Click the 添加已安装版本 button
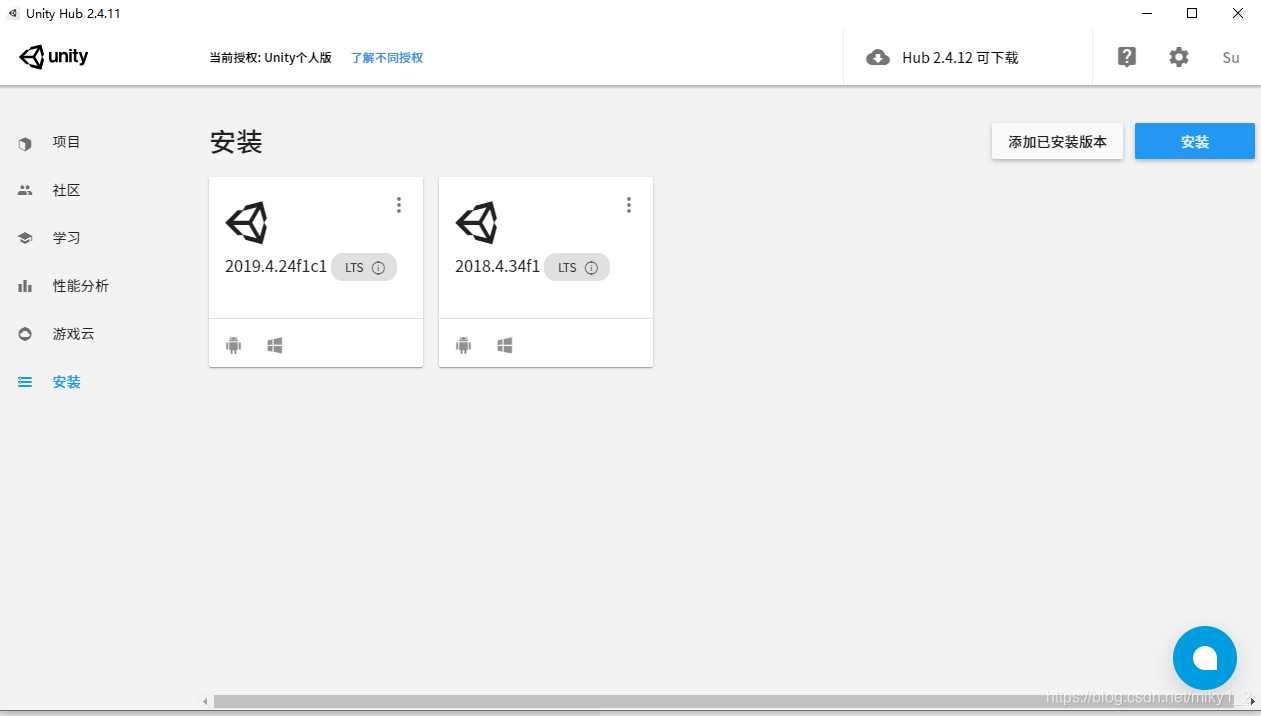1261x716 pixels. 1058,141
